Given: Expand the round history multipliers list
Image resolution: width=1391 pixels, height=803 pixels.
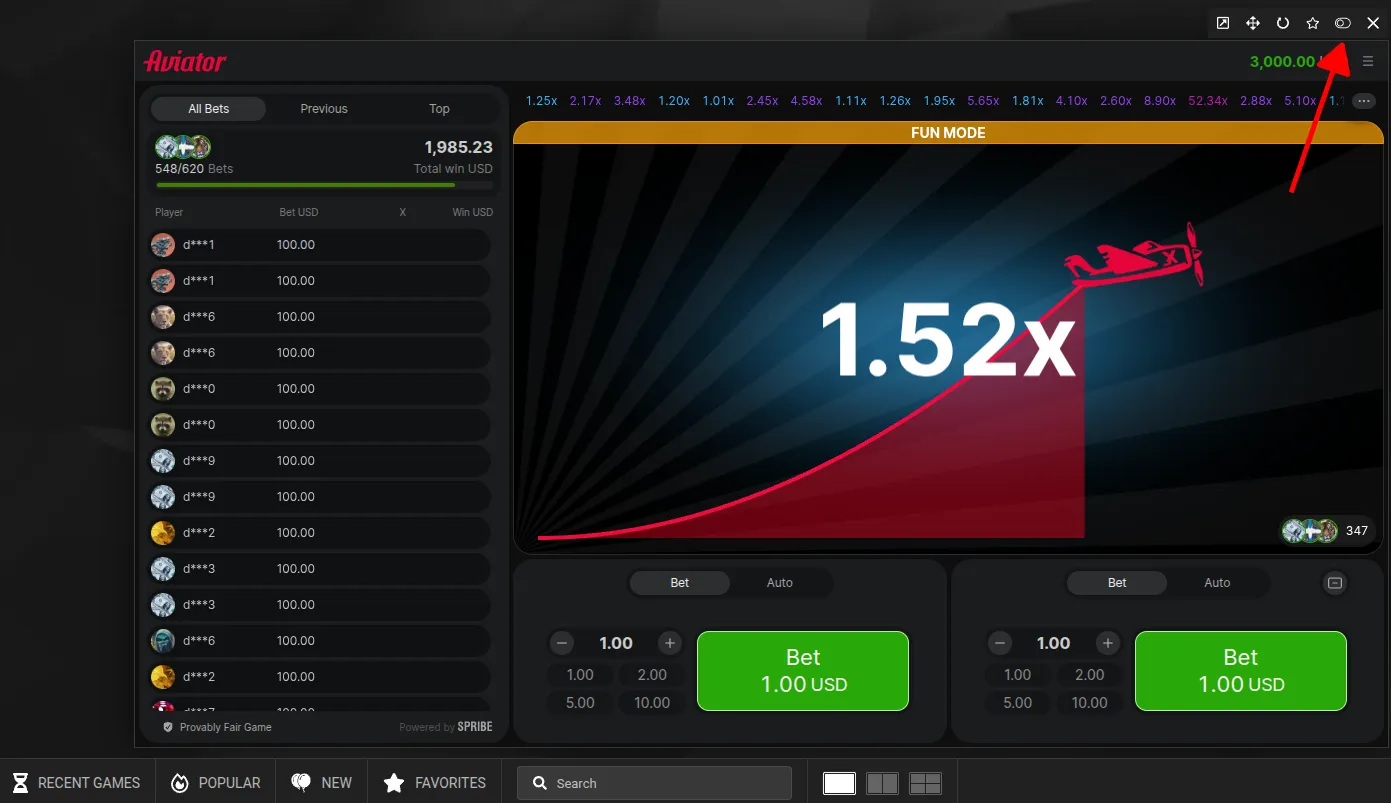Looking at the screenshot, I should pyautogui.click(x=1364, y=101).
